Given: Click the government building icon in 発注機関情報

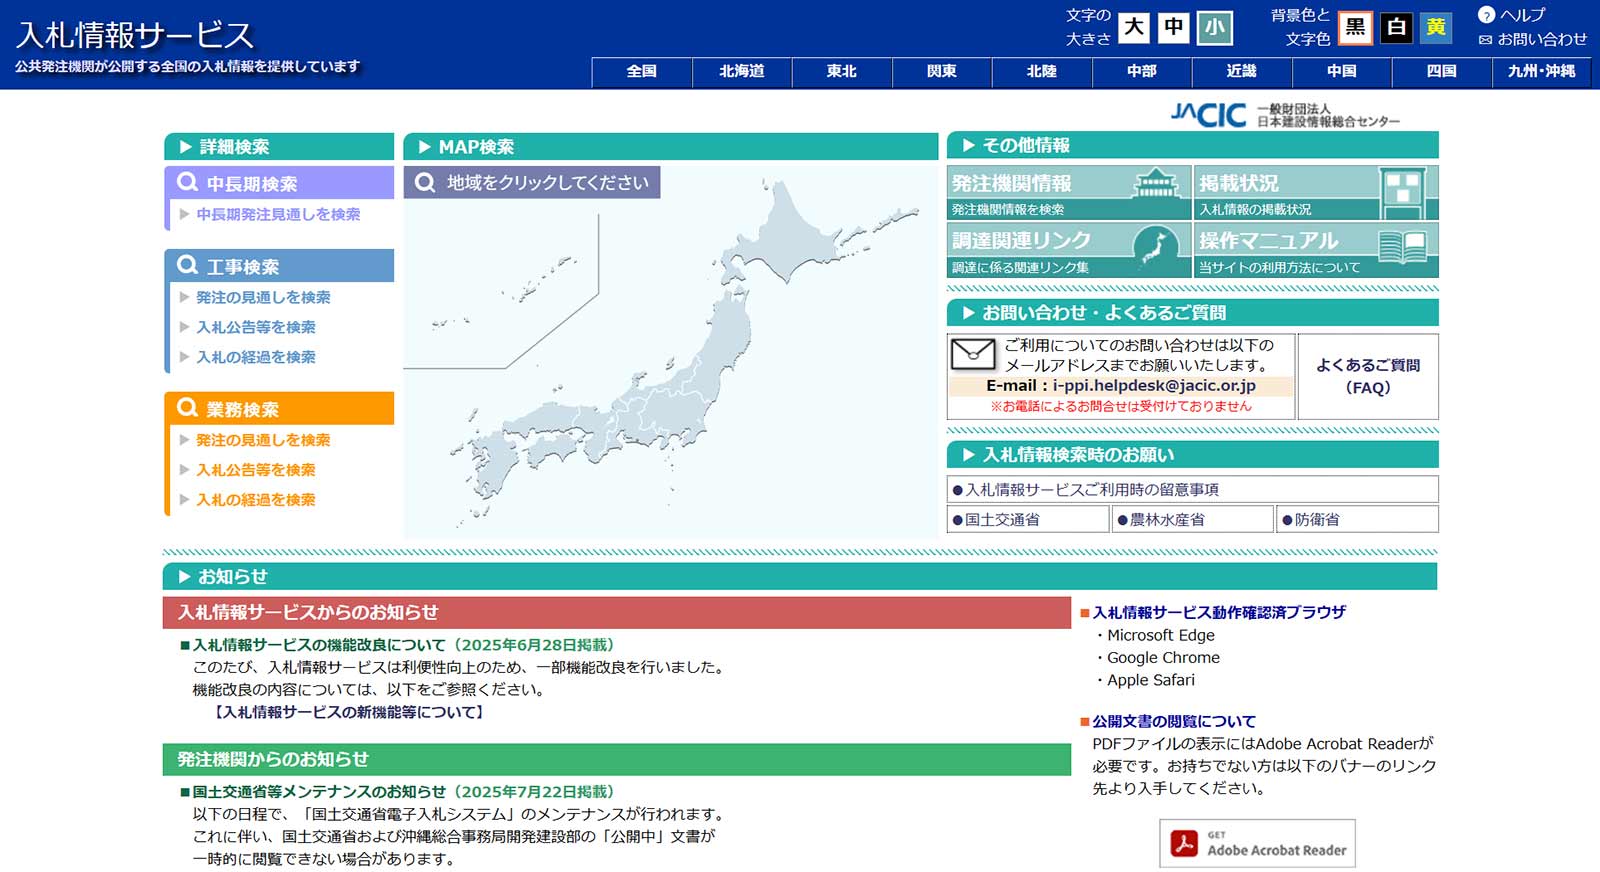Looking at the screenshot, I should point(1156,184).
